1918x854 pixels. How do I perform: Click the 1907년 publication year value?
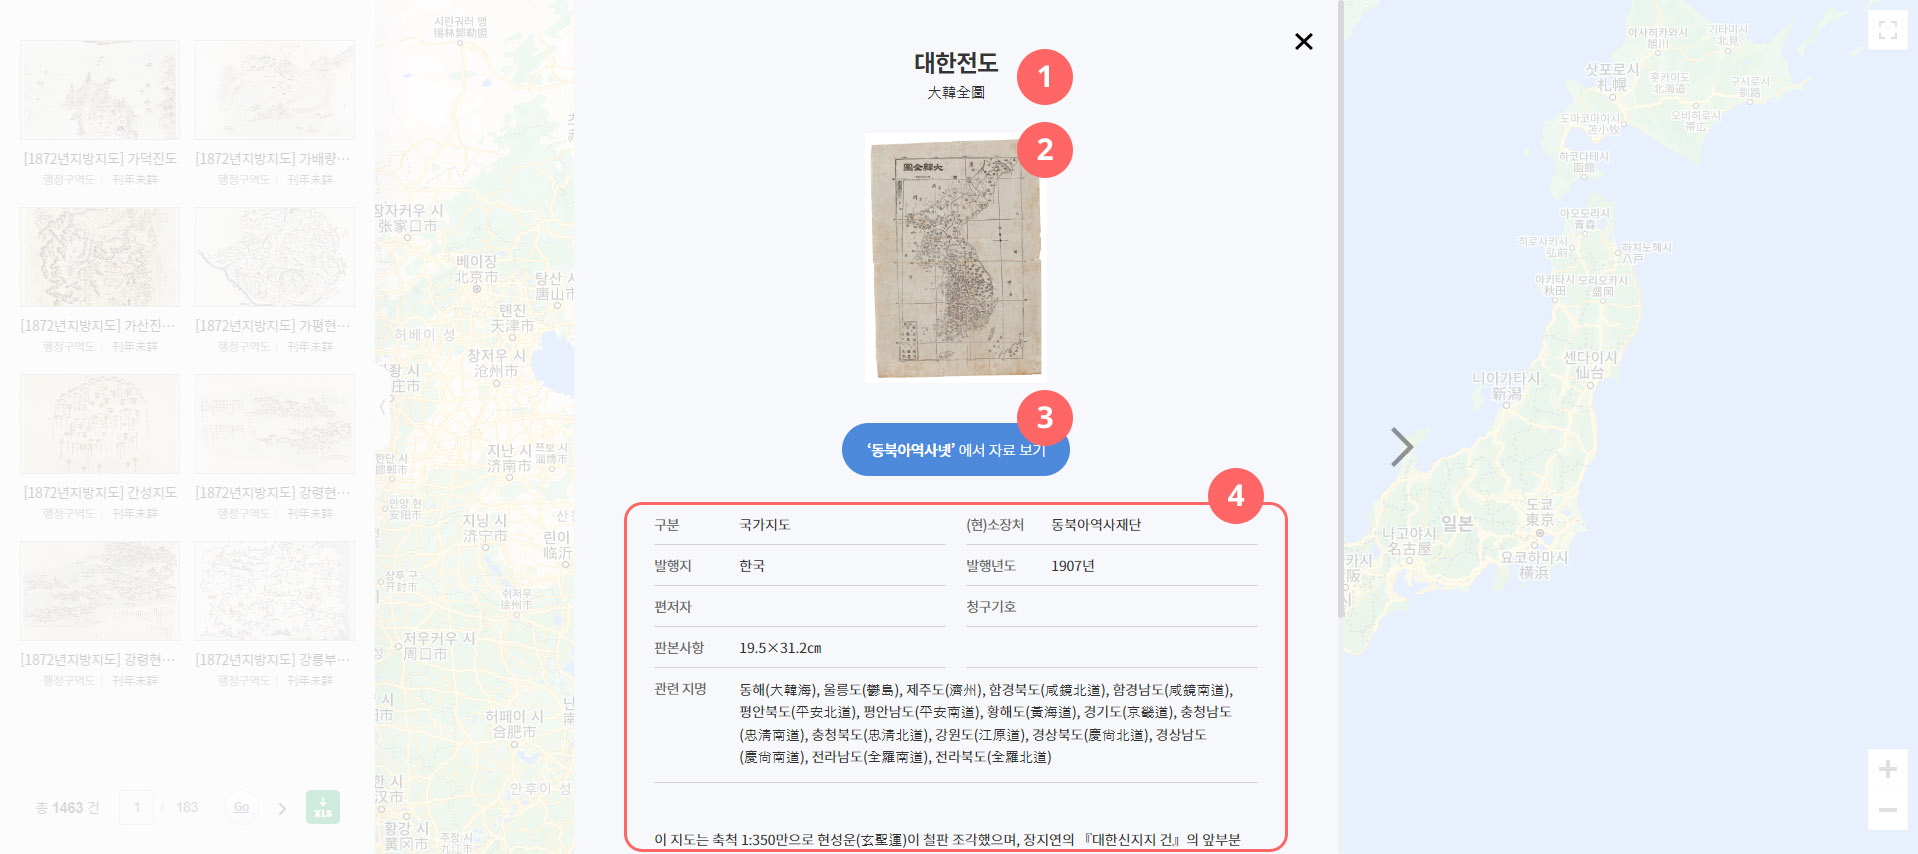coord(1073,566)
